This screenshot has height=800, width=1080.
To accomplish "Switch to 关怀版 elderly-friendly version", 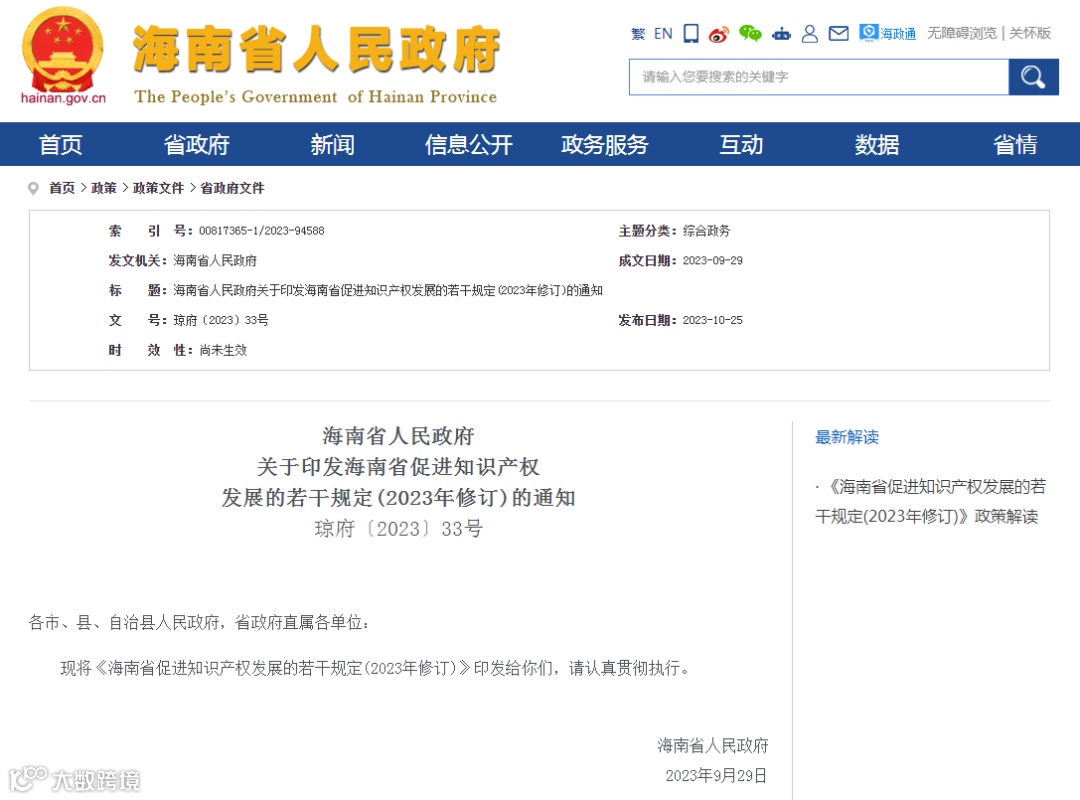I will pyautogui.click(x=1030, y=33).
